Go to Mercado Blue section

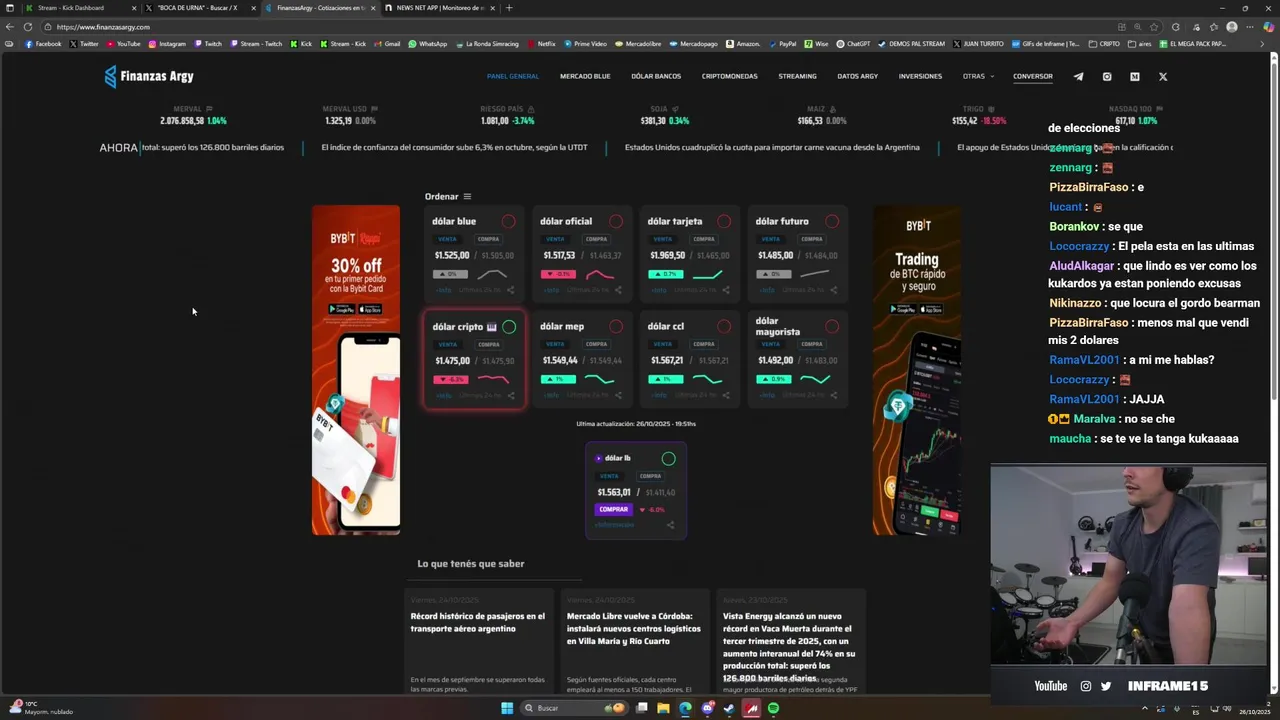585,76
